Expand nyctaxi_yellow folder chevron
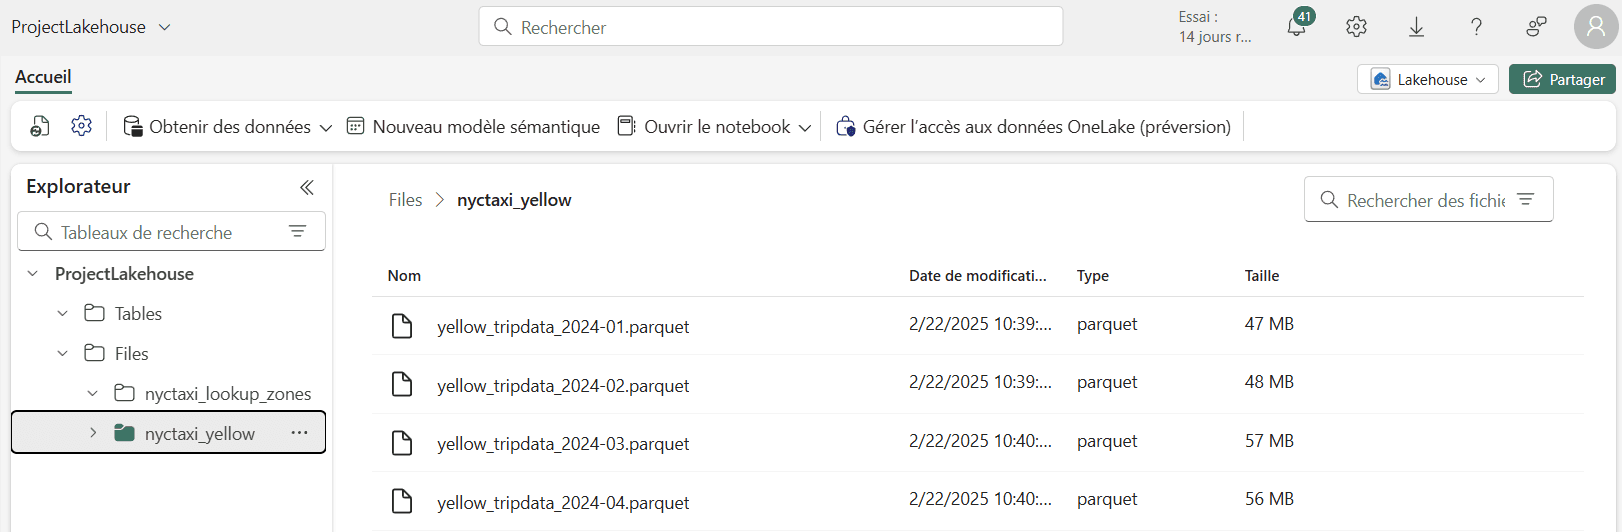This screenshot has height=532, width=1622. [93, 433]
